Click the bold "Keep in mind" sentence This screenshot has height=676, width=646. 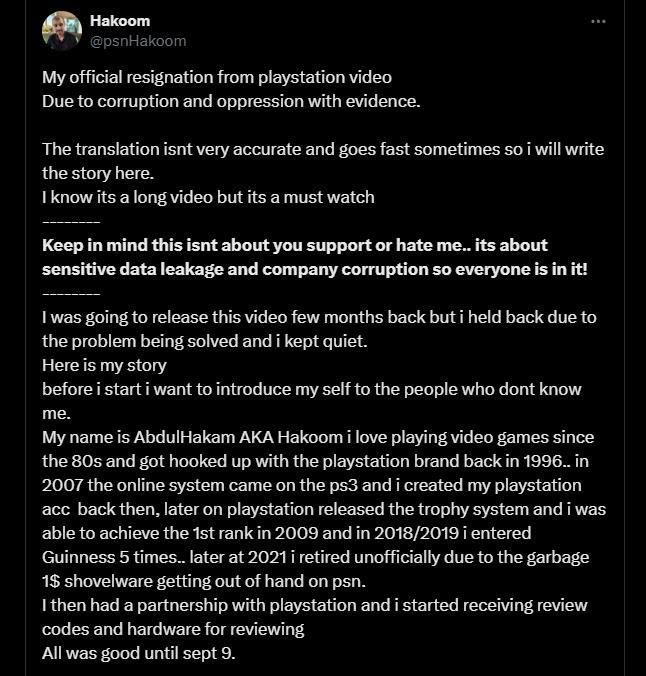pos(295,245)
